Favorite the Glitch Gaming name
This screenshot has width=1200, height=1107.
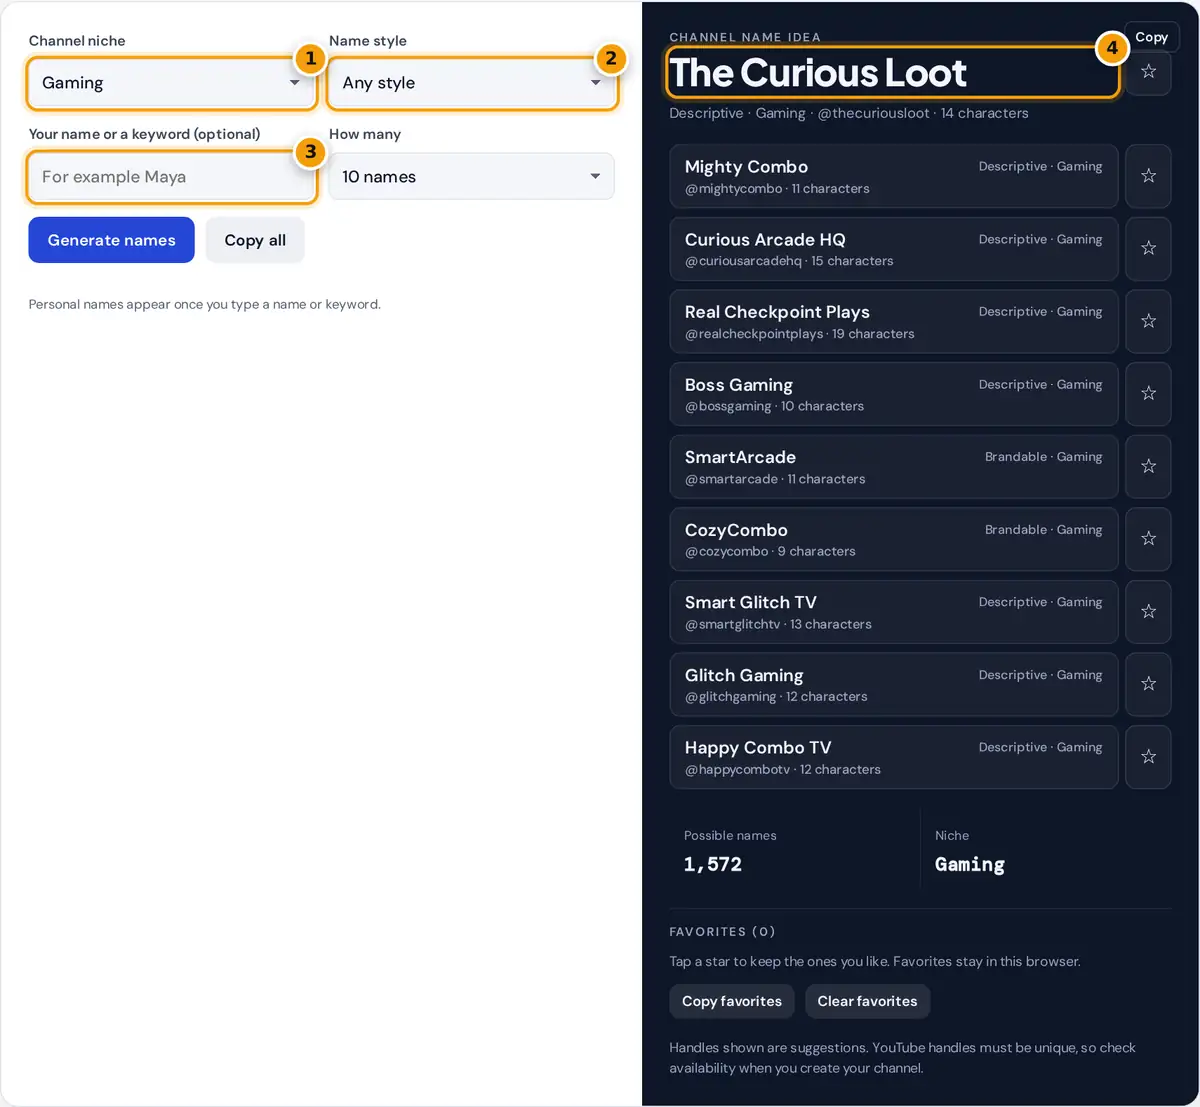[x=1148, y=684]
